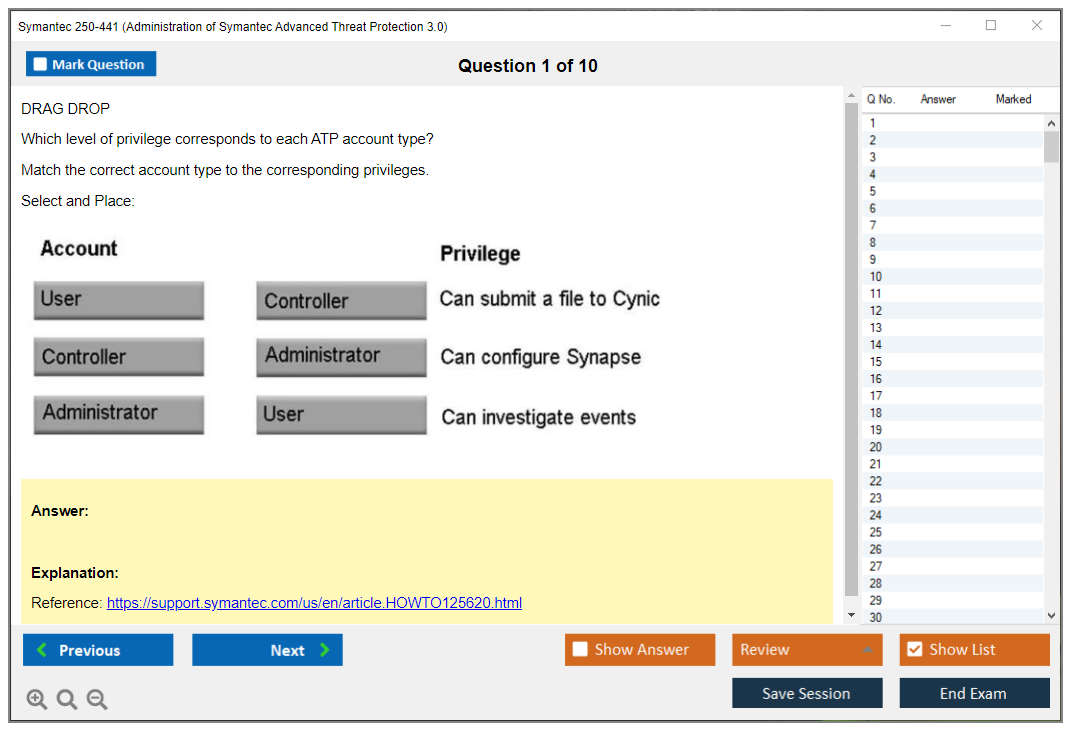Select question 10 in the question list
1075x735 pixels.
[876, 276]
